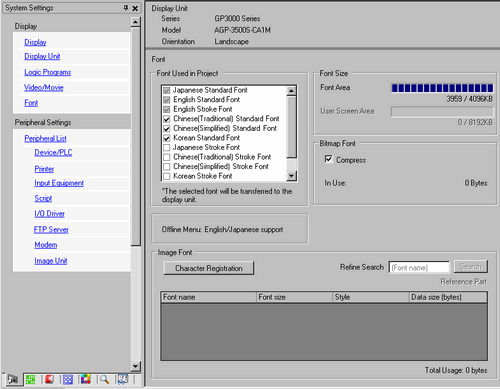Click the Font Area usage bar
The width and height of the screenshot is (500, 389).
(442, 88)
